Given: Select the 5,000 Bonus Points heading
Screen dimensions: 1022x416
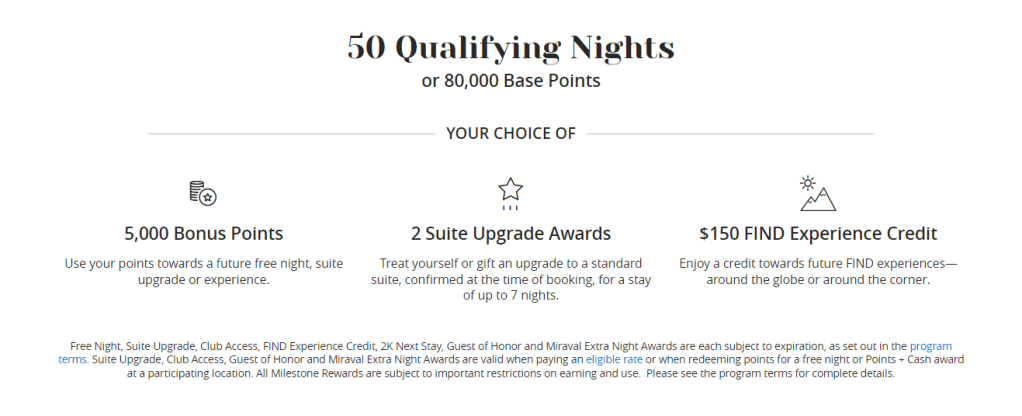Looking at the screenshot, I should 204,234.
